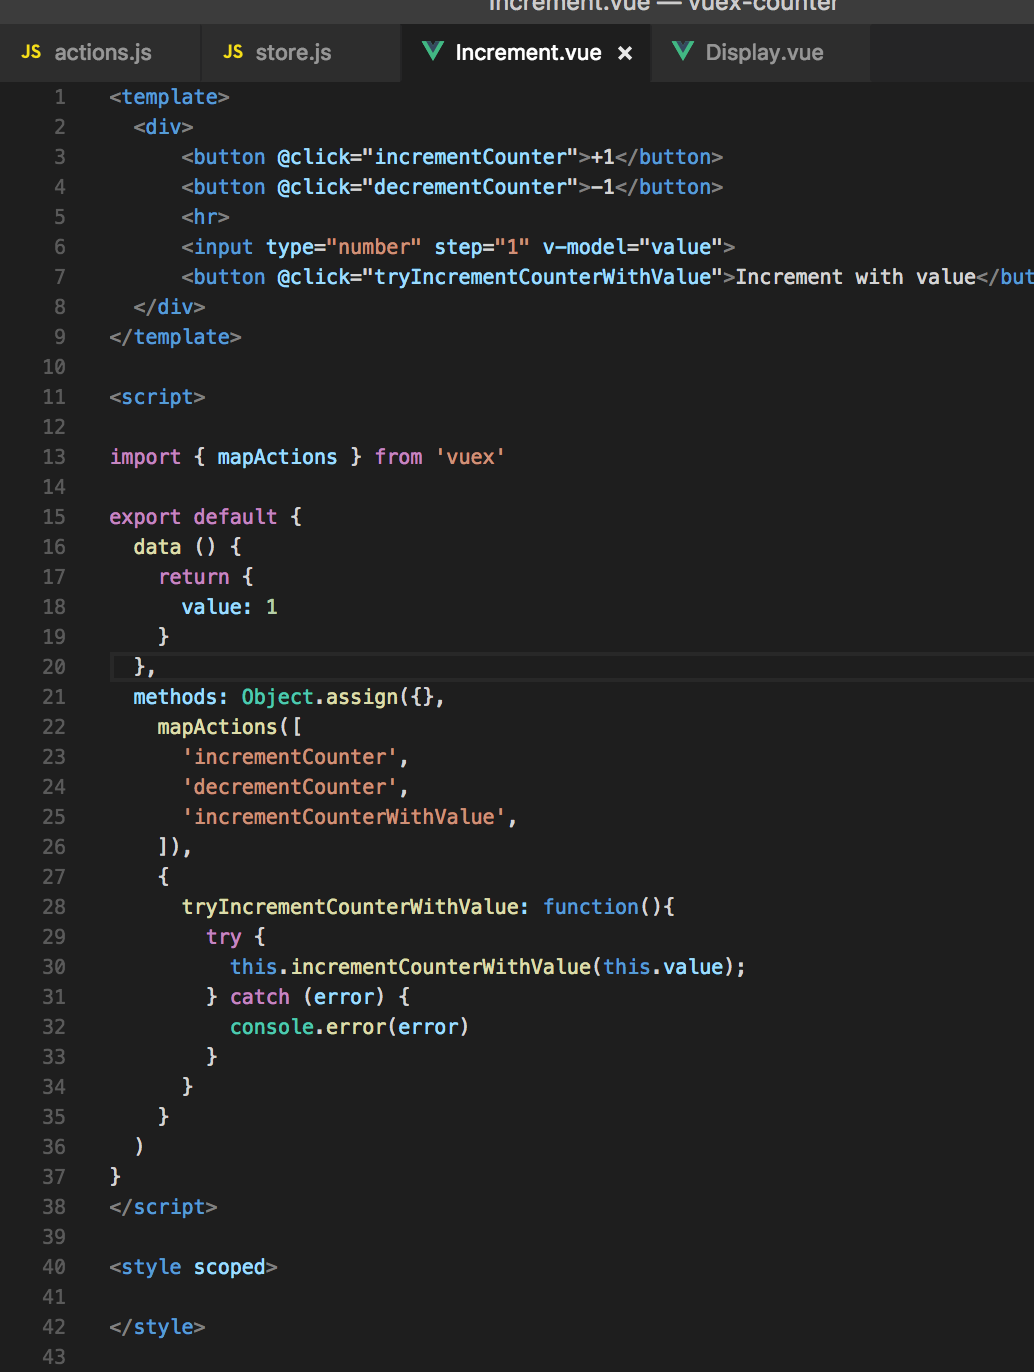Switch to the actions.js tab

point(100,52)
